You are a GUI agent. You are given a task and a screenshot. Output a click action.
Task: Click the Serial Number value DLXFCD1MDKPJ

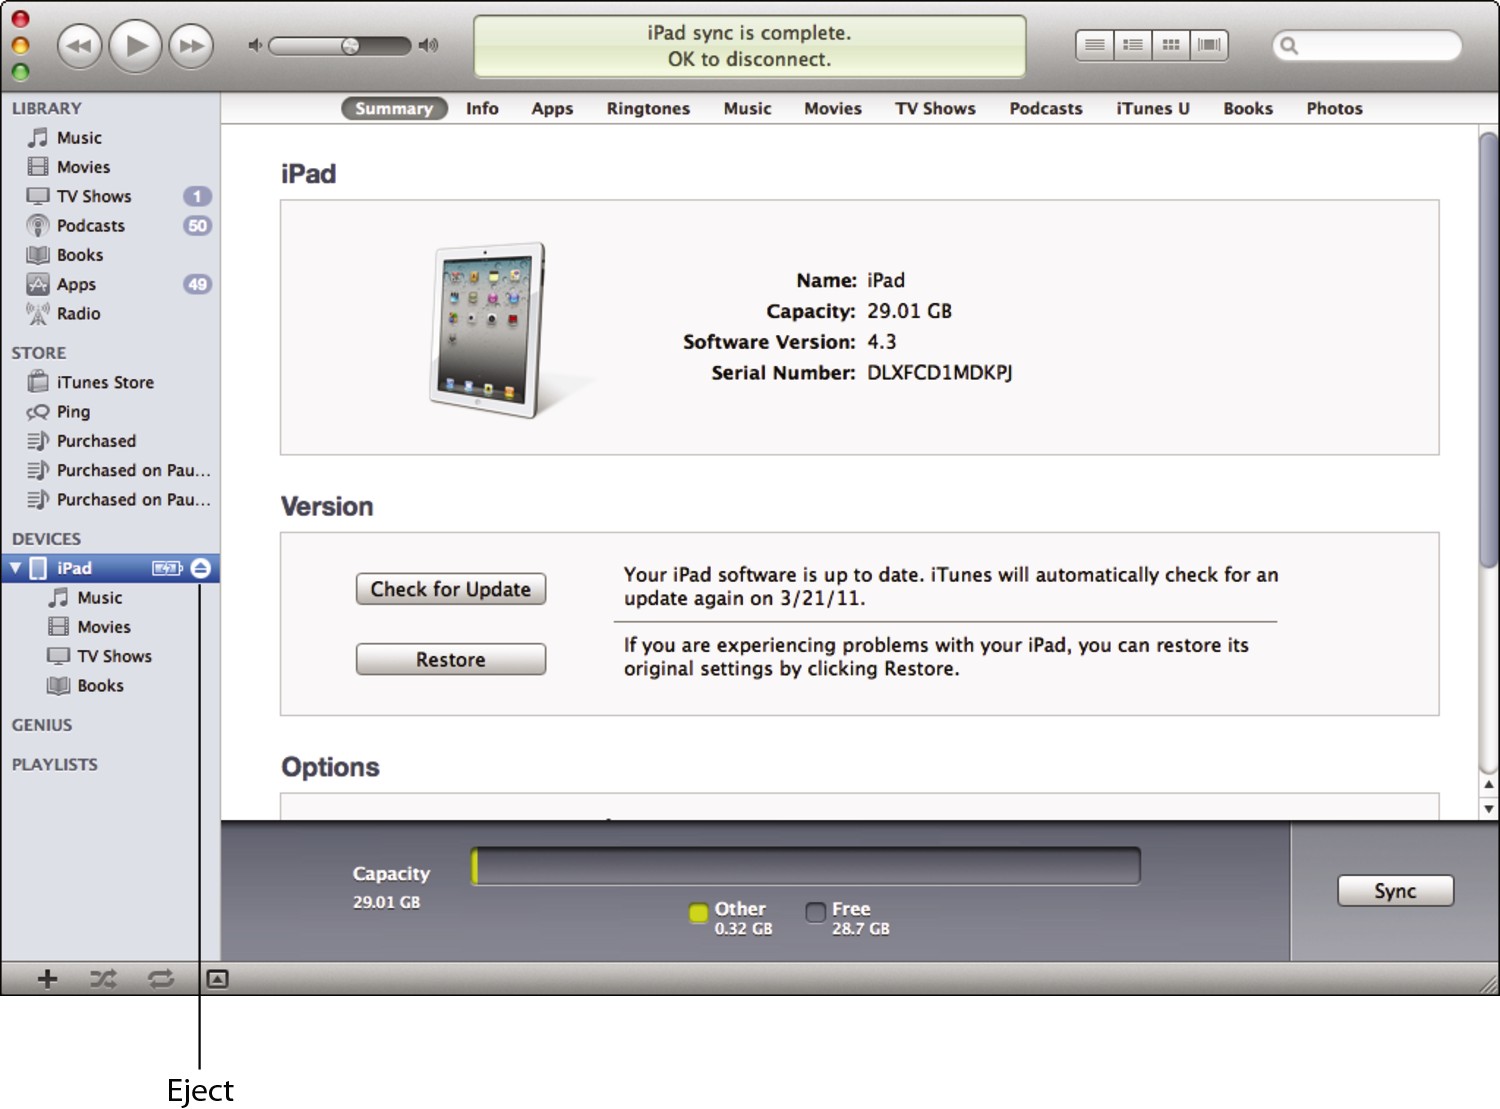pos(939,373)
